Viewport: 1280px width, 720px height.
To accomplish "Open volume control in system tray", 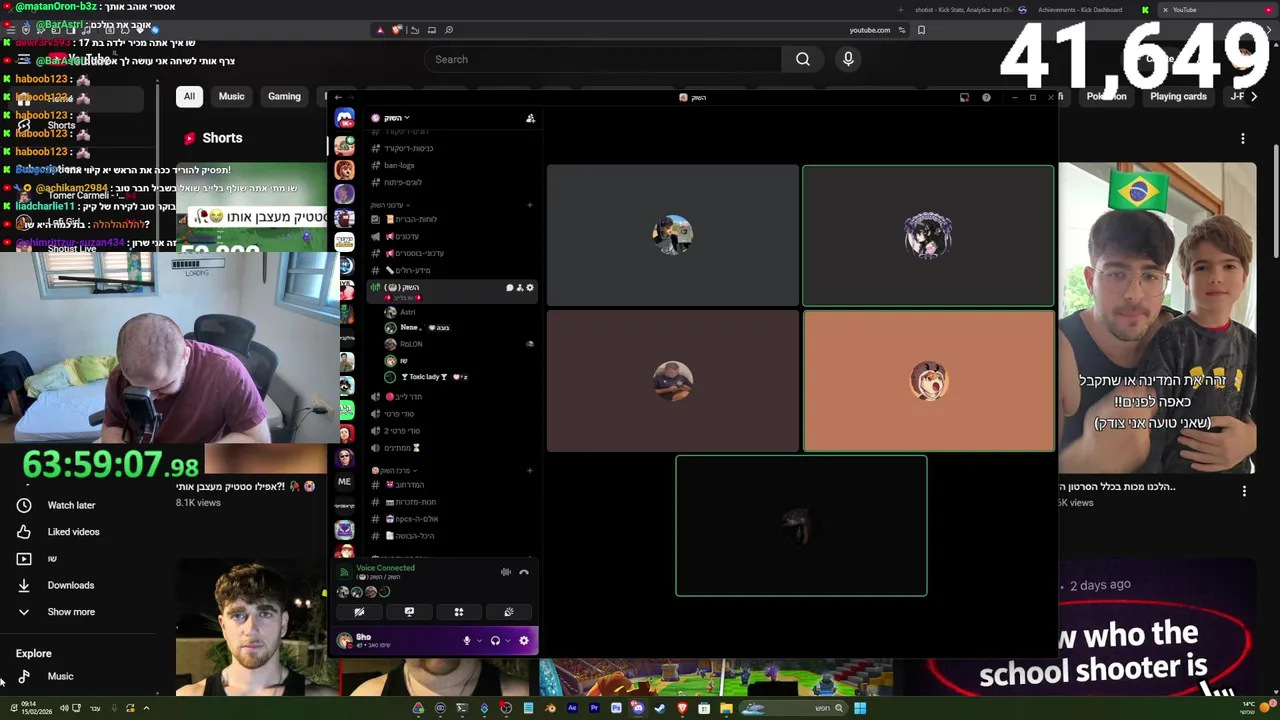I will [63, 708].
